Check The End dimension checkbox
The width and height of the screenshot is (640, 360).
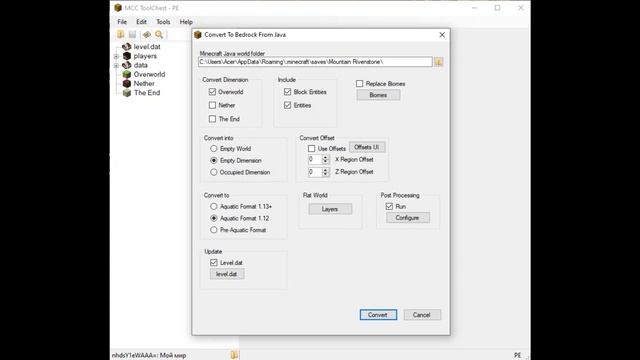tap(212, 119)
